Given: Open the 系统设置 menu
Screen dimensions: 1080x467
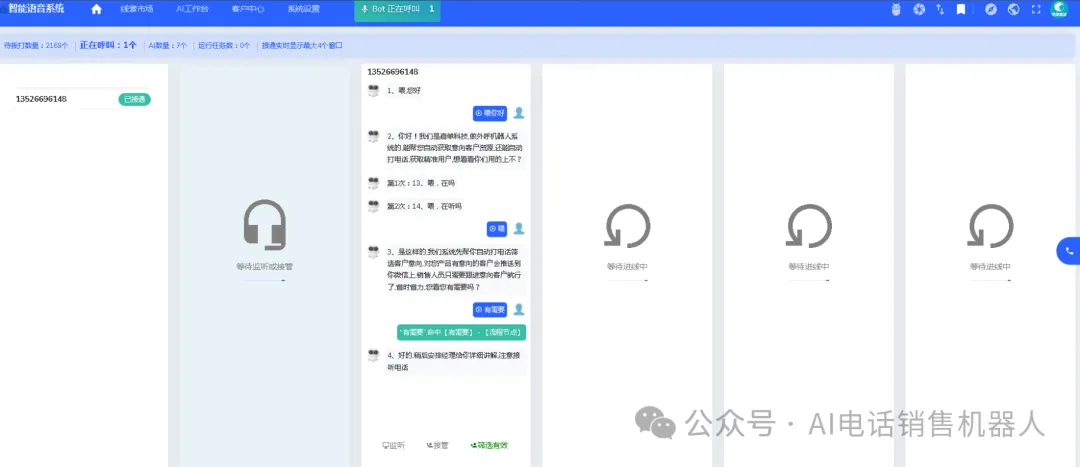Looking at the screenshot, I should click(304, 10).
